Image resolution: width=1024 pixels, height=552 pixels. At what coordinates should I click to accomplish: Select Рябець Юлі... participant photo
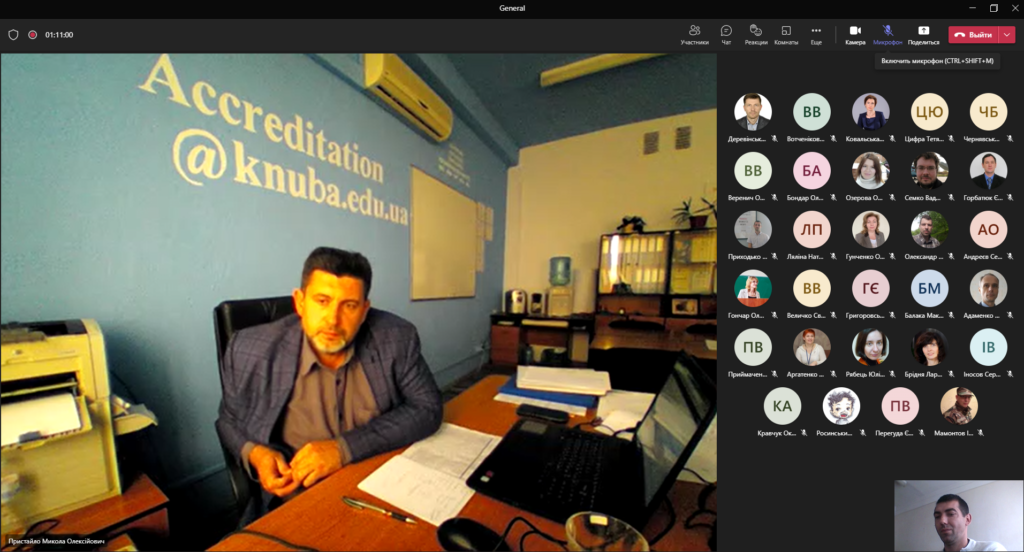[x=871, y=347]
